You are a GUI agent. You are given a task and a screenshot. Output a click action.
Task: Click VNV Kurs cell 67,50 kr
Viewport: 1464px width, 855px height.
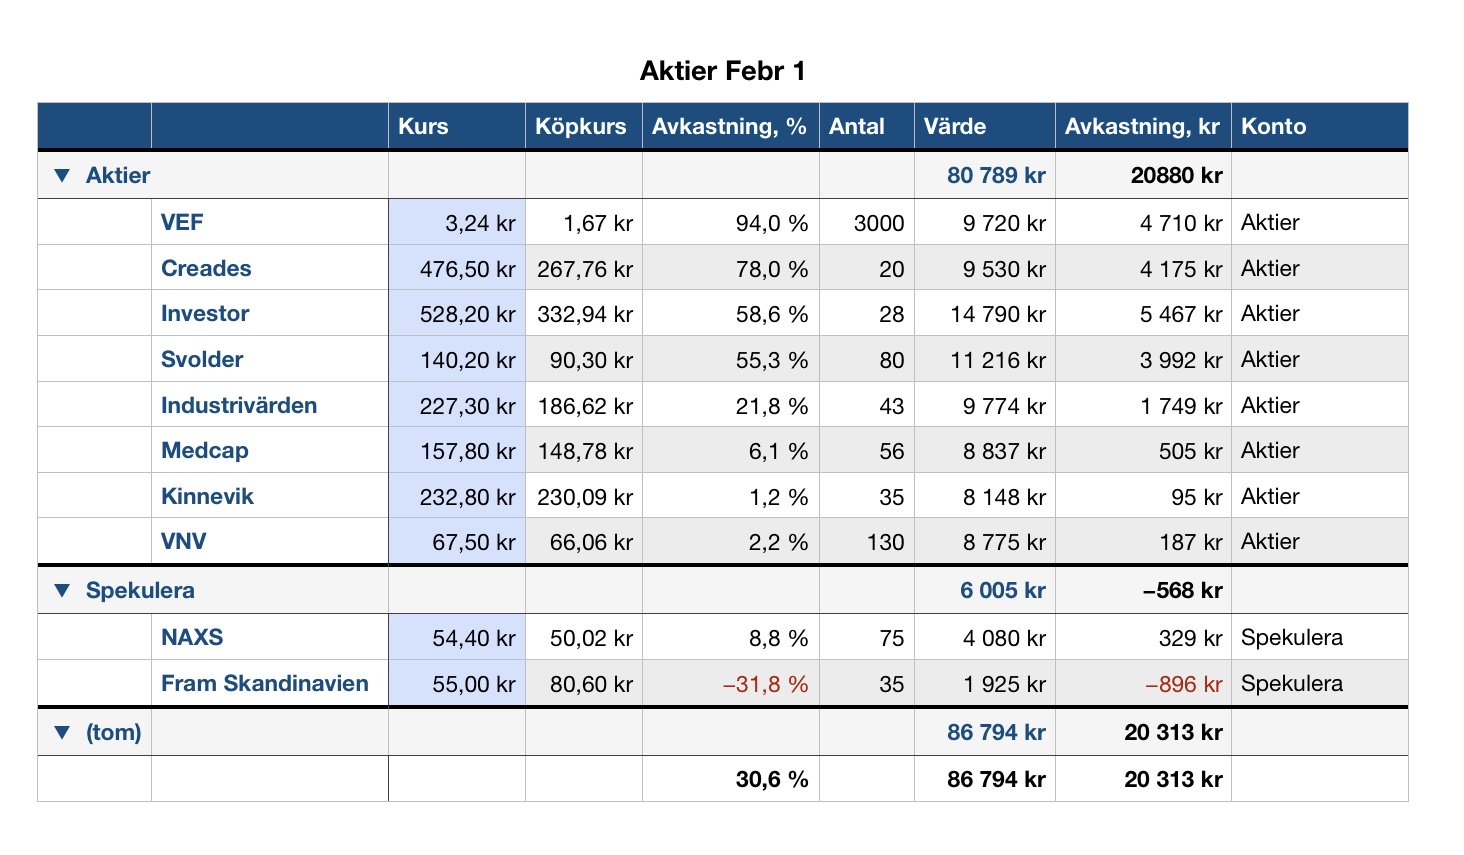(457, 541)
